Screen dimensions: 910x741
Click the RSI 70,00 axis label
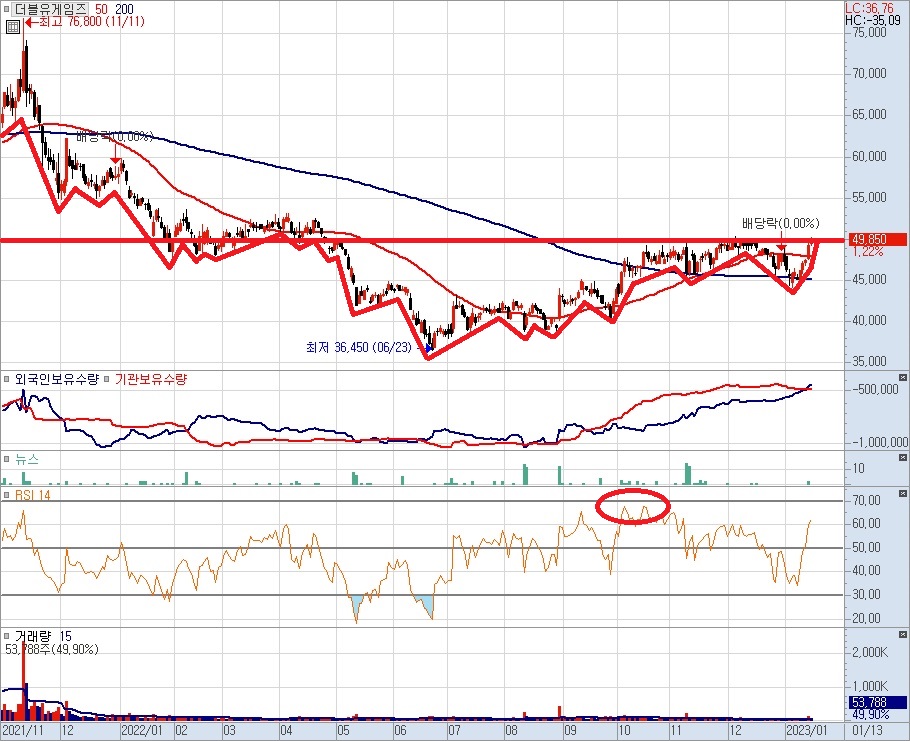coord(866,500)
